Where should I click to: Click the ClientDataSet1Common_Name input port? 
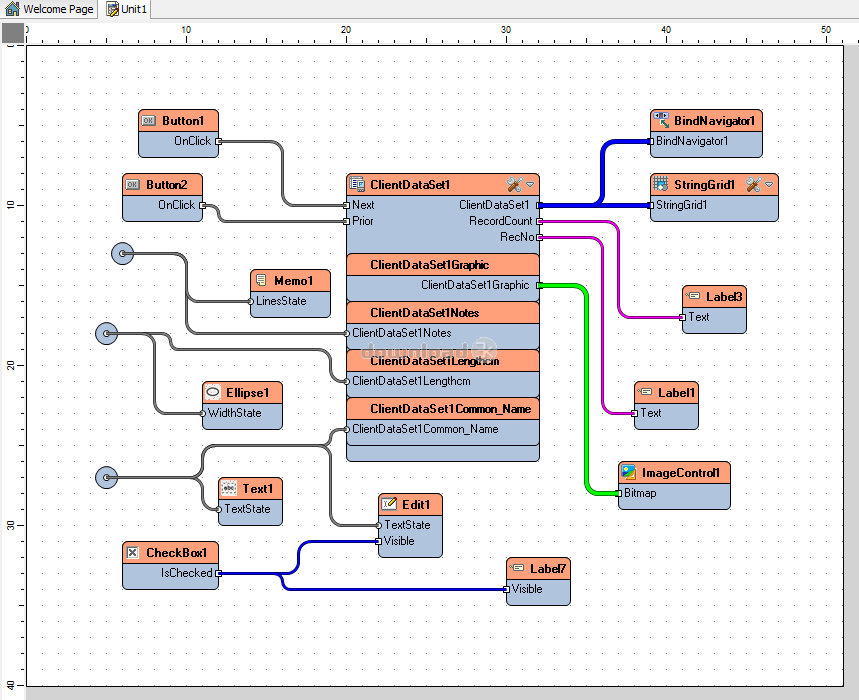pos(346,429)
